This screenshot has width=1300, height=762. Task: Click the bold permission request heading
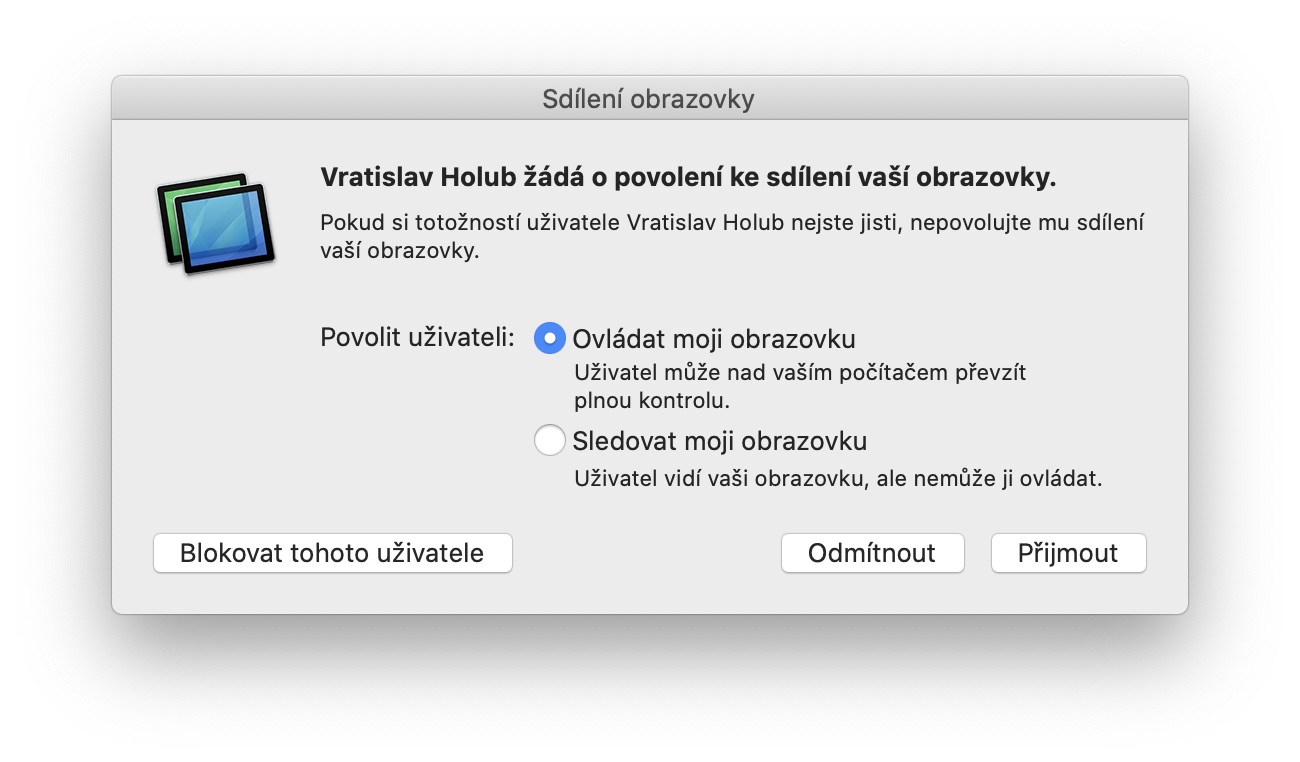pos(688,178)
